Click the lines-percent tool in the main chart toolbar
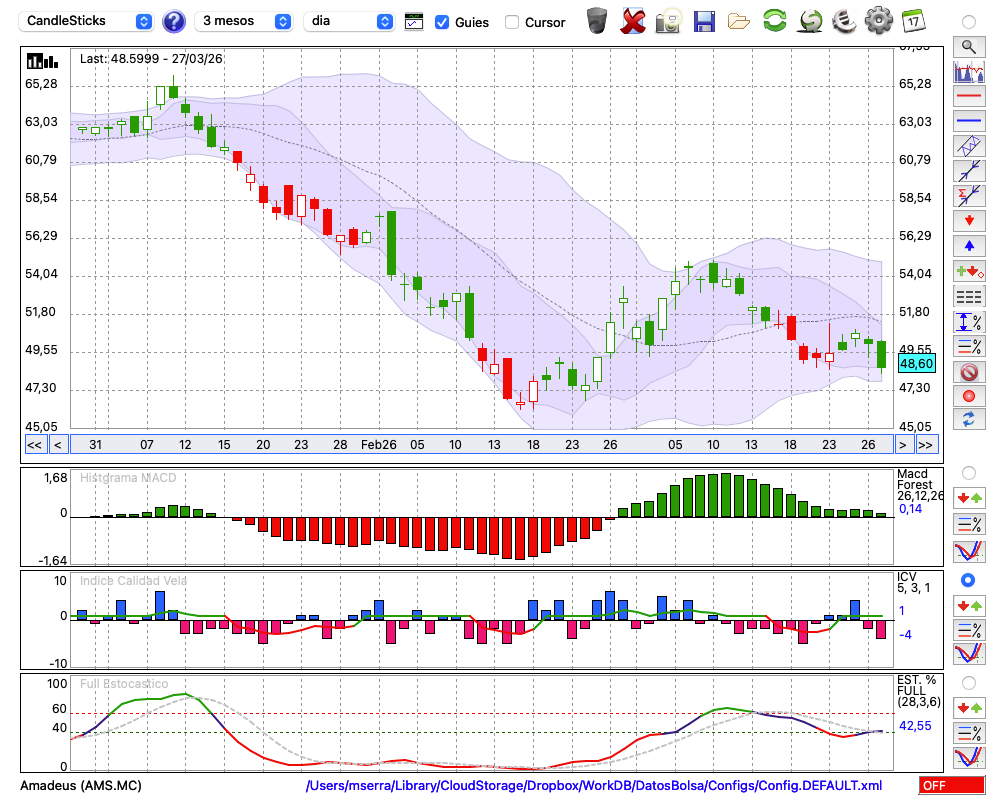This screenshot has height=800, width=1000. click(969, 346)
